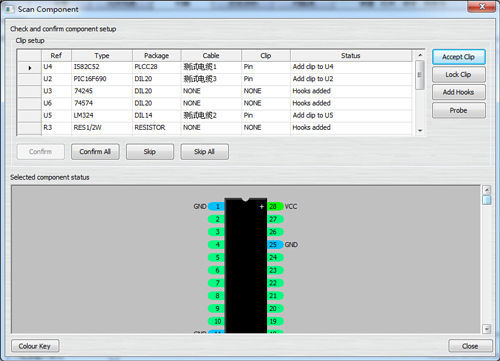Click the Clip column header
Screen dimensions: 500x361
point(266,56)
